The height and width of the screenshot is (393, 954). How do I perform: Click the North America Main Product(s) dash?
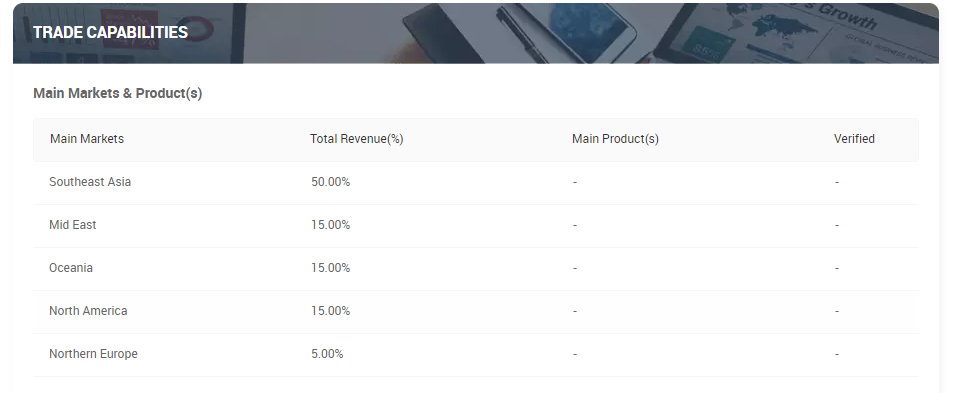pyautogui.click(x=575, y=311)
